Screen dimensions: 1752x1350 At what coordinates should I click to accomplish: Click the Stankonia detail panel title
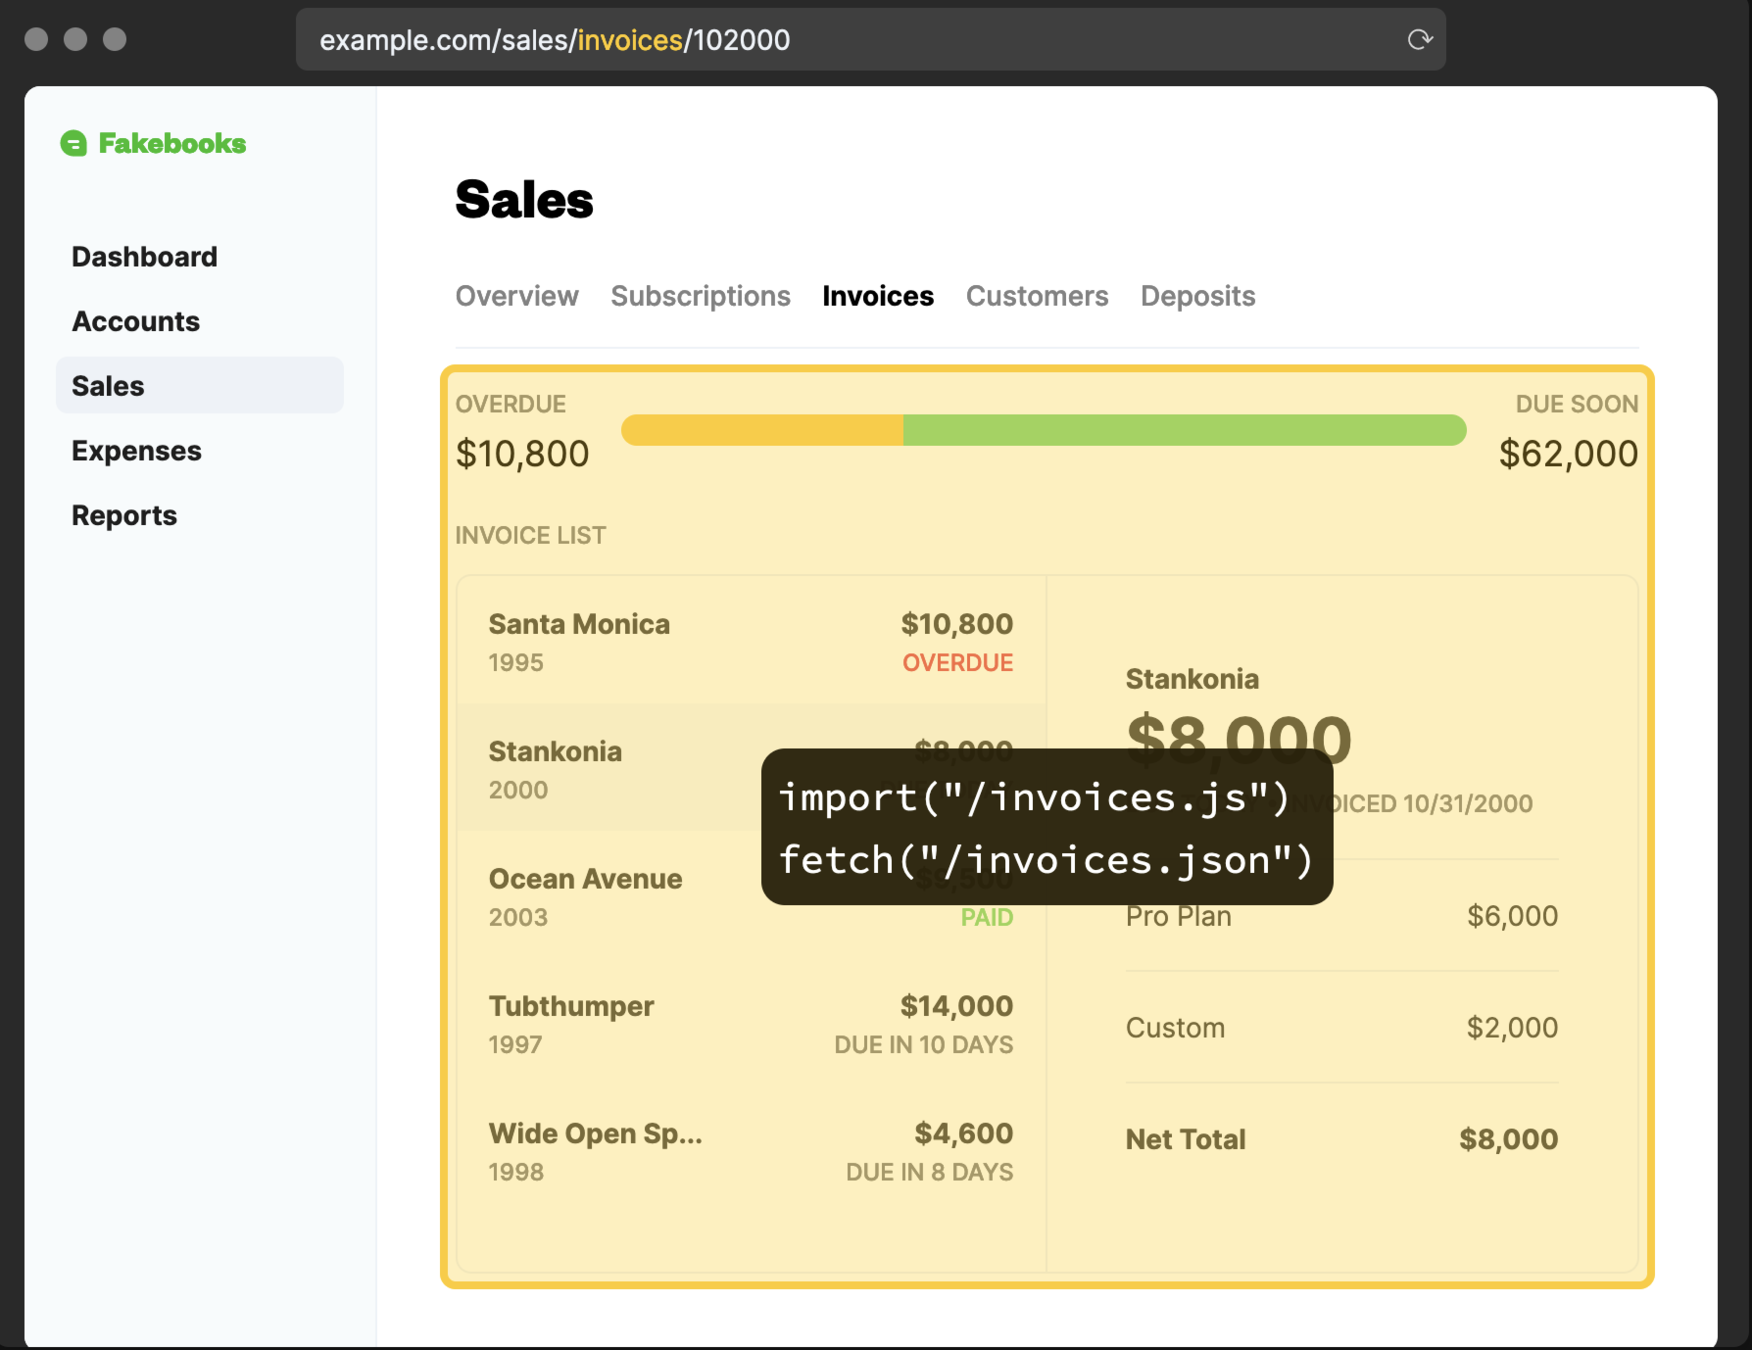1192,679
